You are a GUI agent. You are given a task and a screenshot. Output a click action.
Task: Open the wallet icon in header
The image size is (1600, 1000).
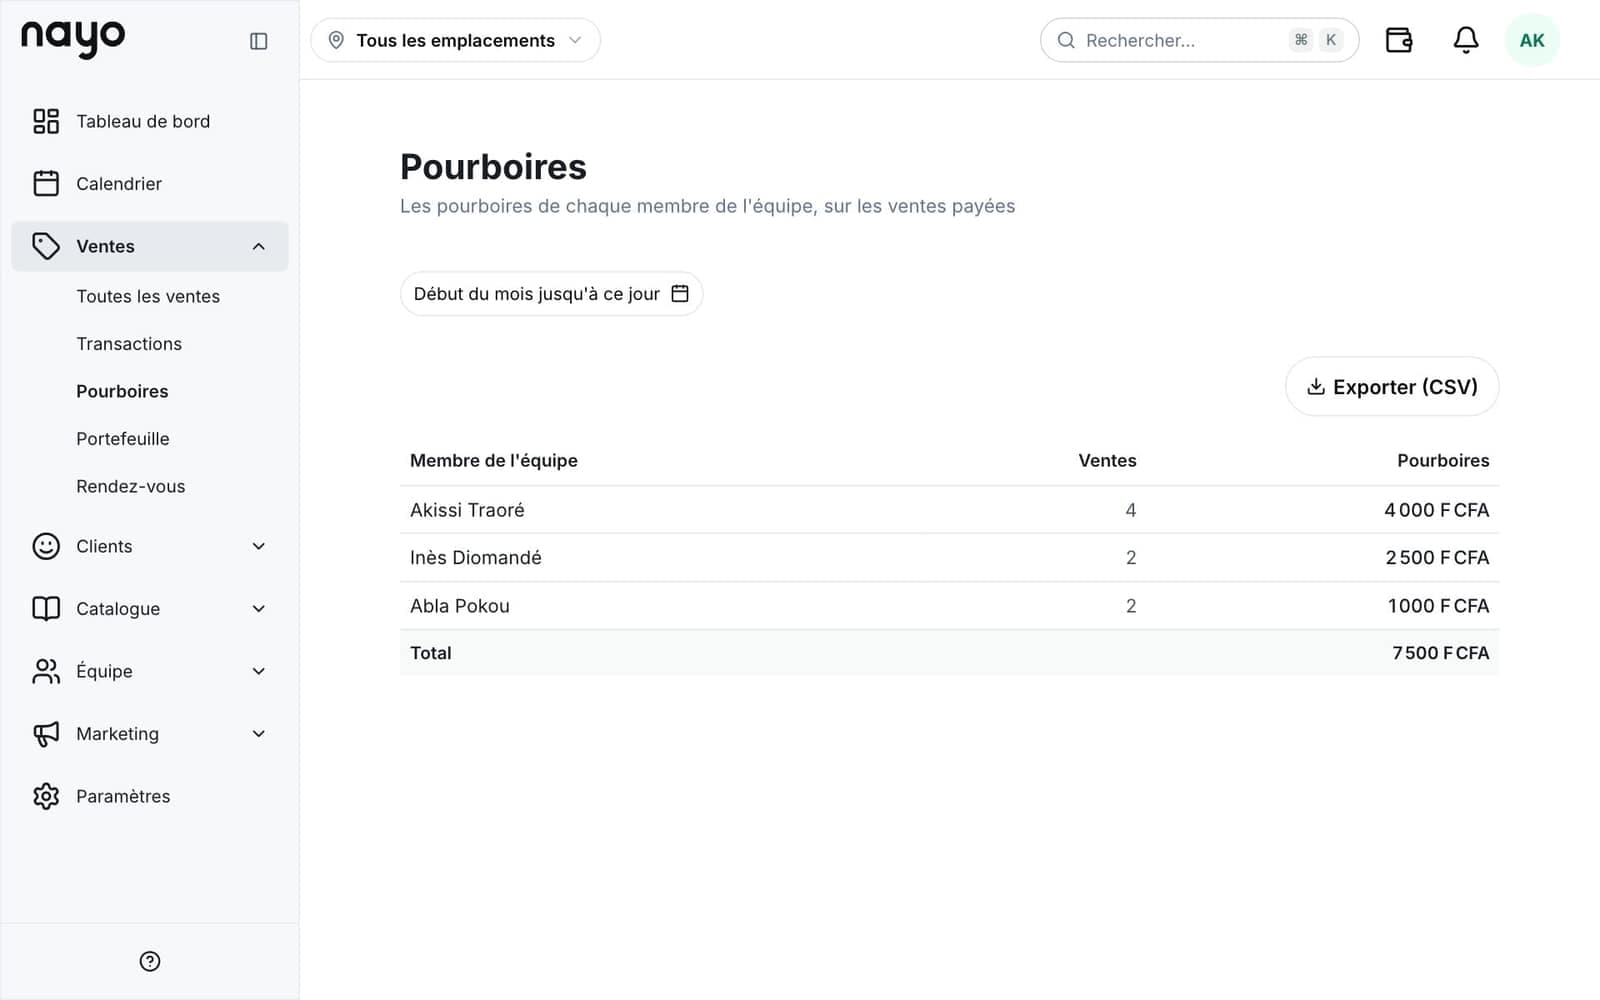1399,40
